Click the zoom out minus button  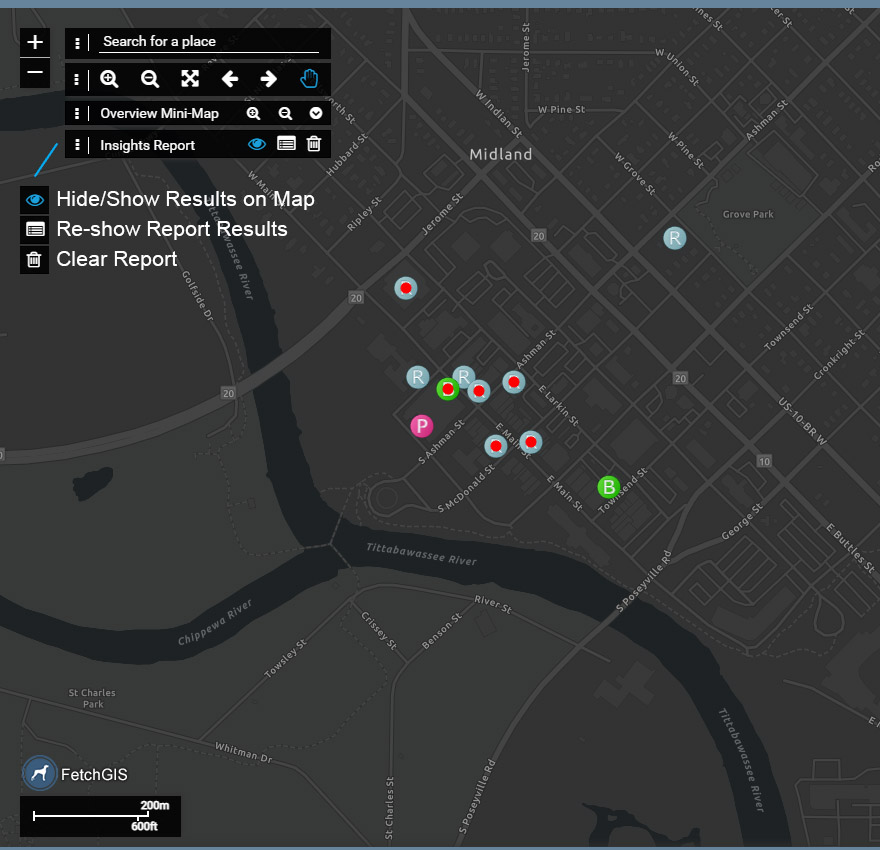pos(35,73)
